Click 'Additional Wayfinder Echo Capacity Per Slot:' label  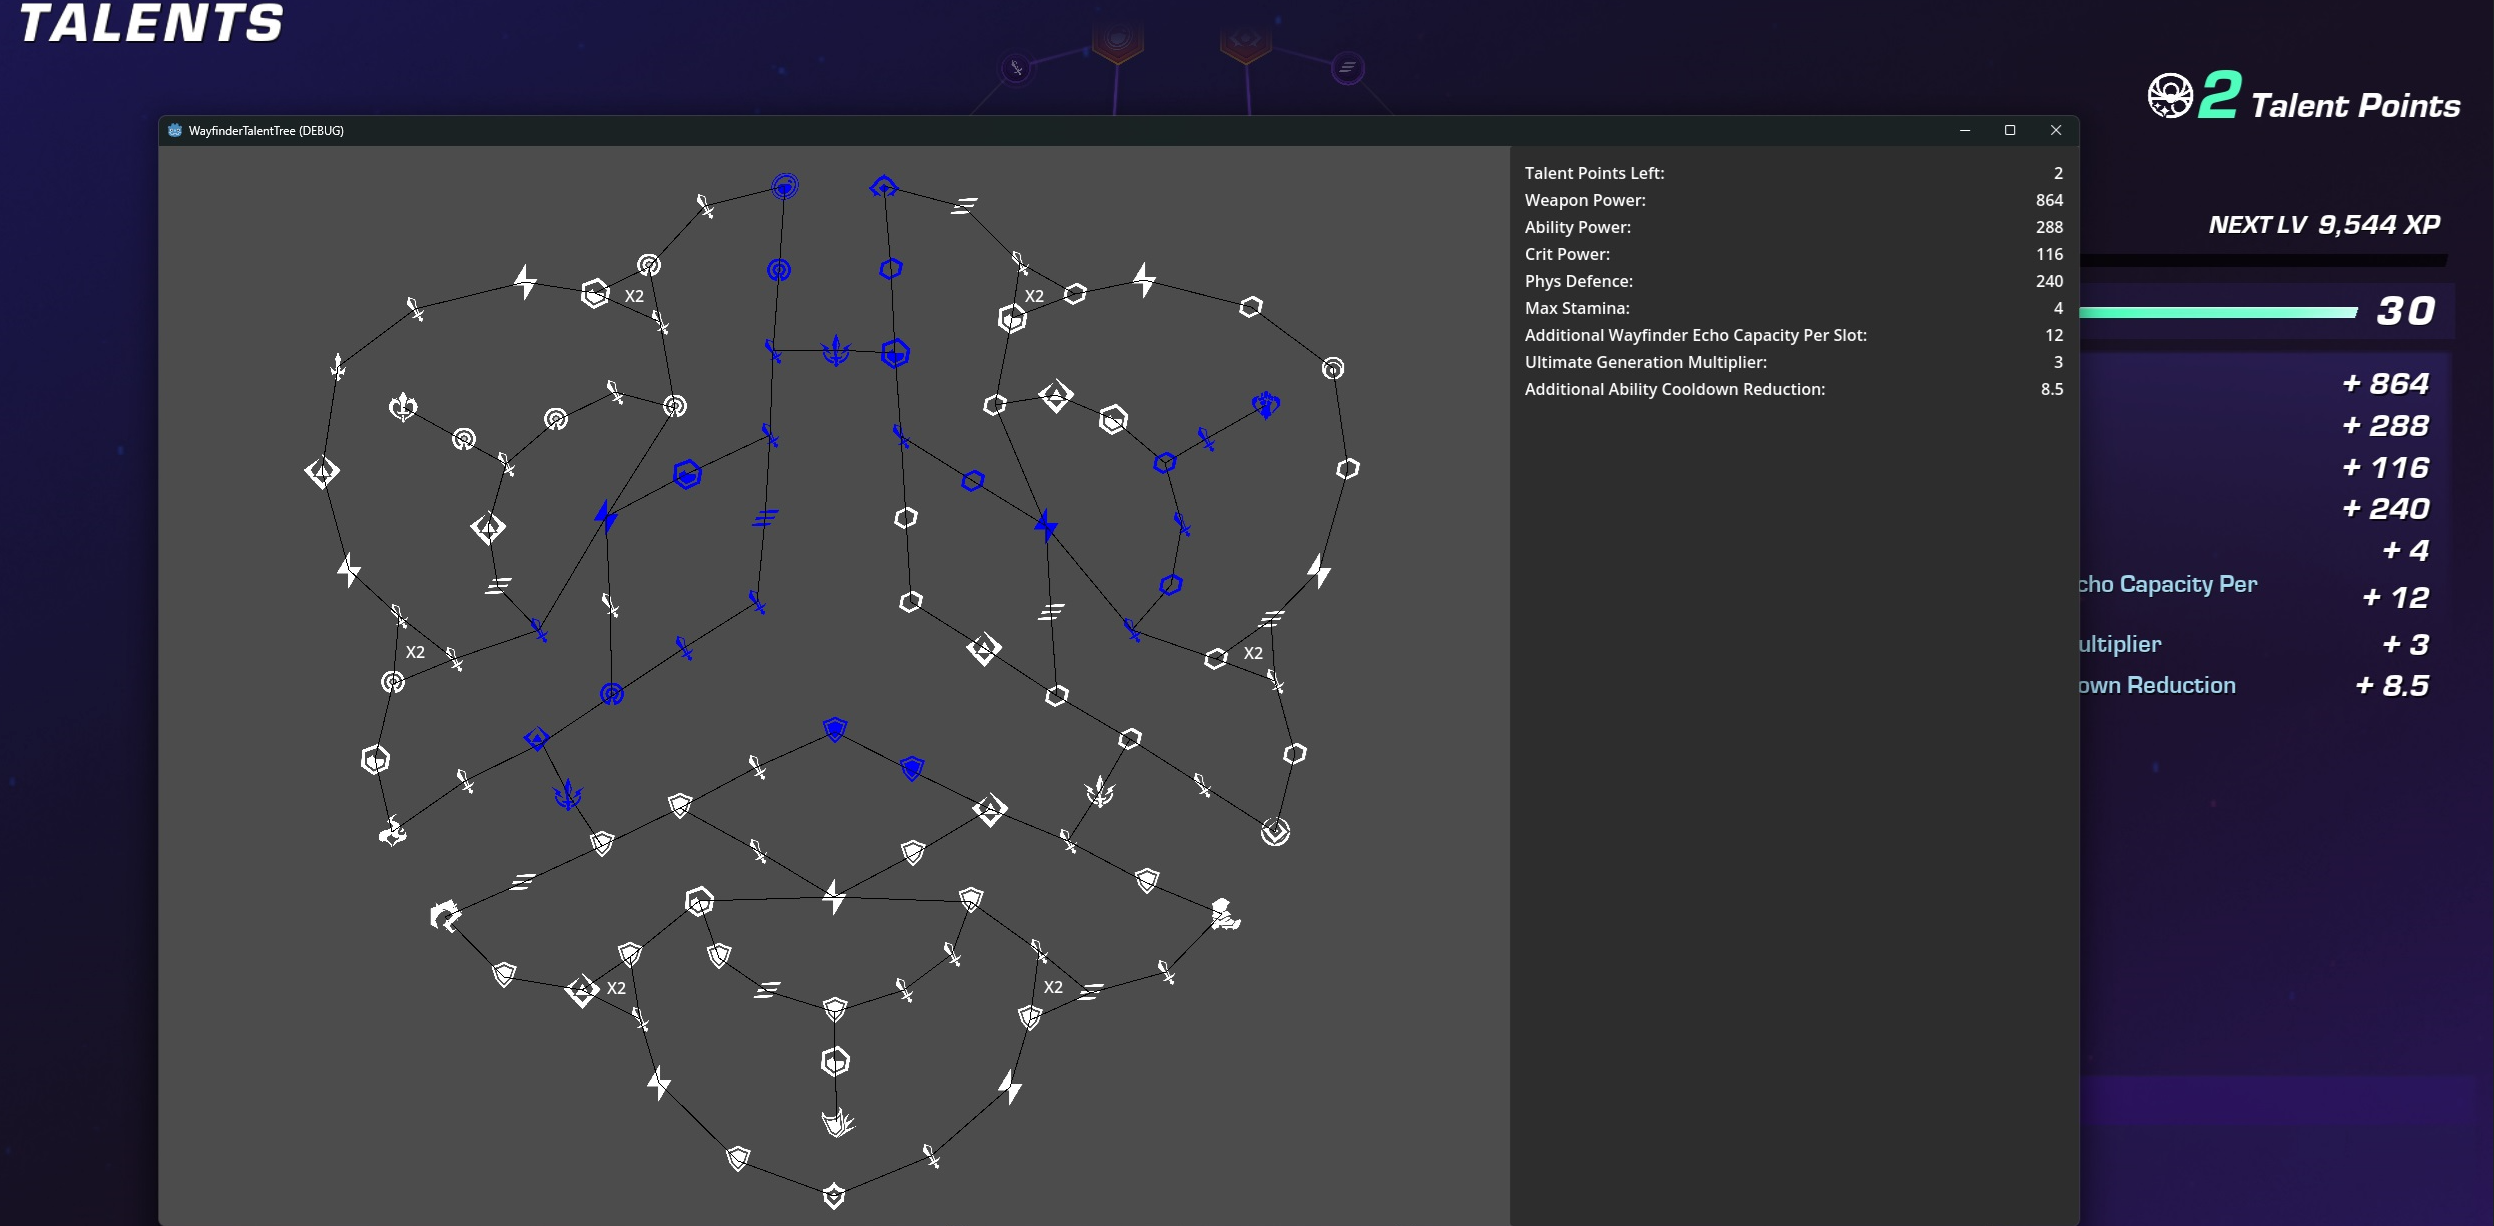[1695, 335]
